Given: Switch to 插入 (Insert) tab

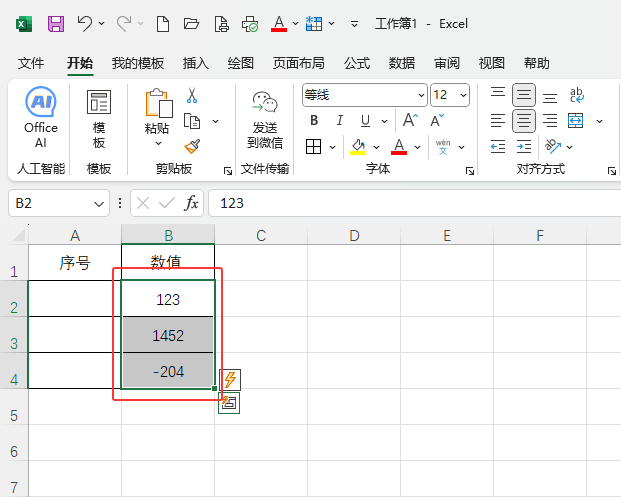Looking at the screenshot, I should click(196, 63).
